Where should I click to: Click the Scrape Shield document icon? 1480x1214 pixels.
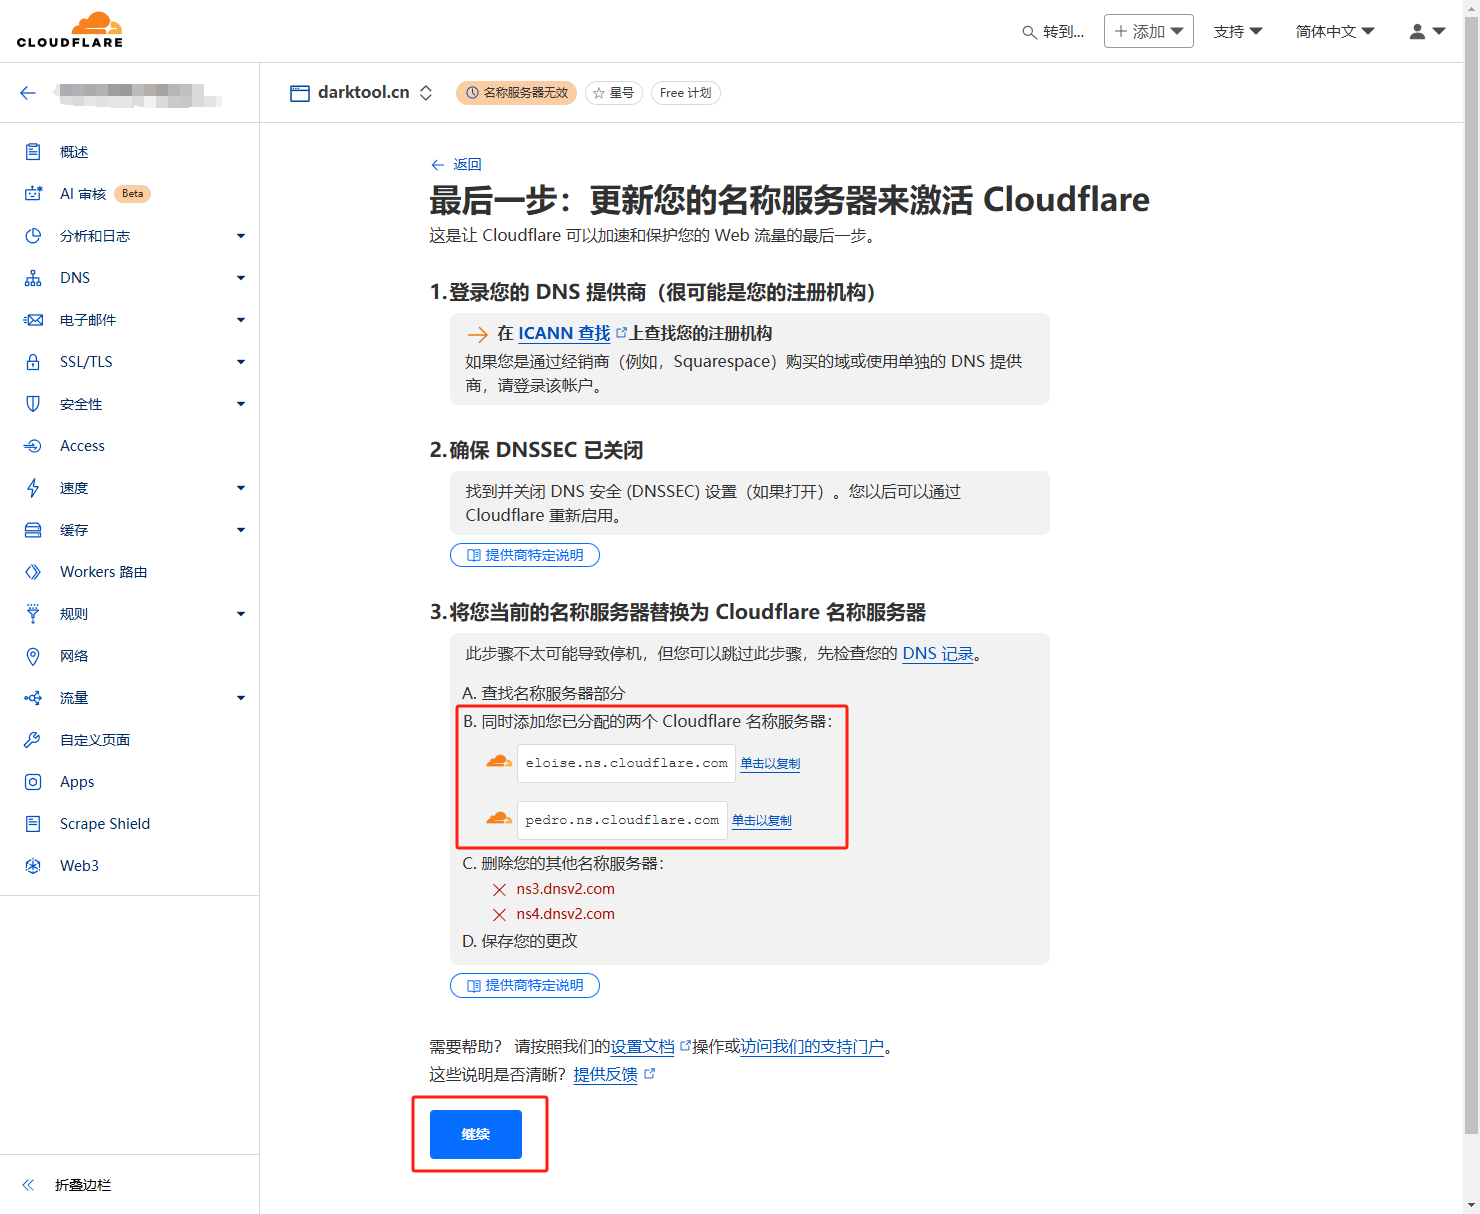[33, 824]
